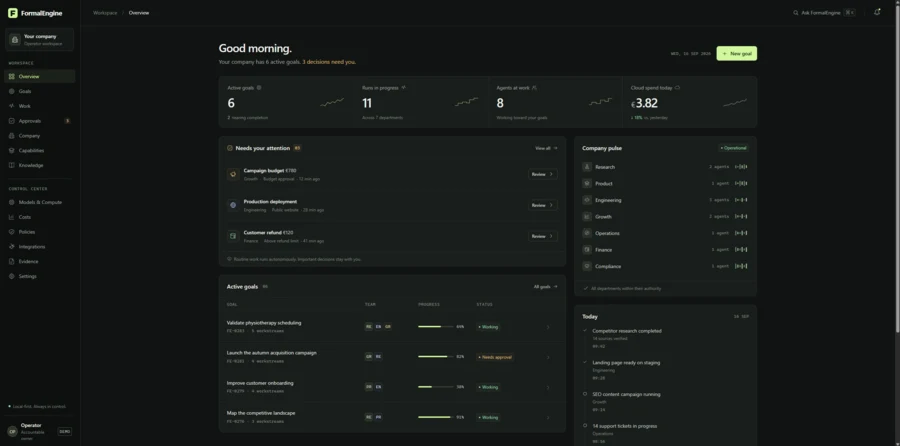Screen dimensions: 900x446
Task: Open Approvals badge count 3
Action: 67,121
